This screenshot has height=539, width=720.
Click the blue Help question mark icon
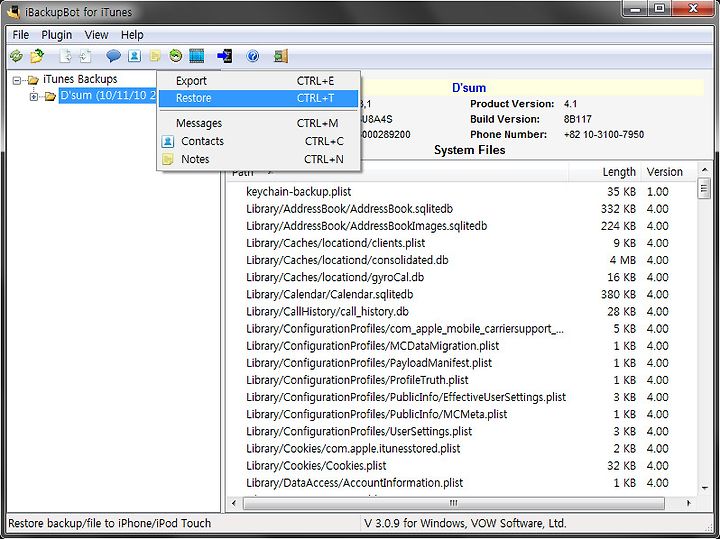tap(253, 56)
